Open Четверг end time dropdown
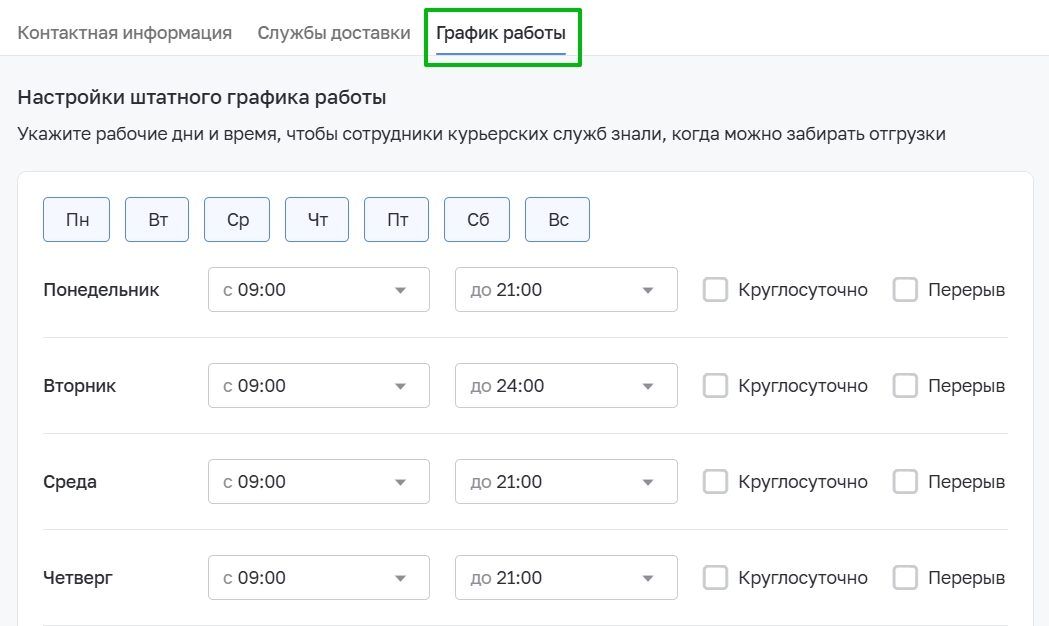 tap(566, 577)
